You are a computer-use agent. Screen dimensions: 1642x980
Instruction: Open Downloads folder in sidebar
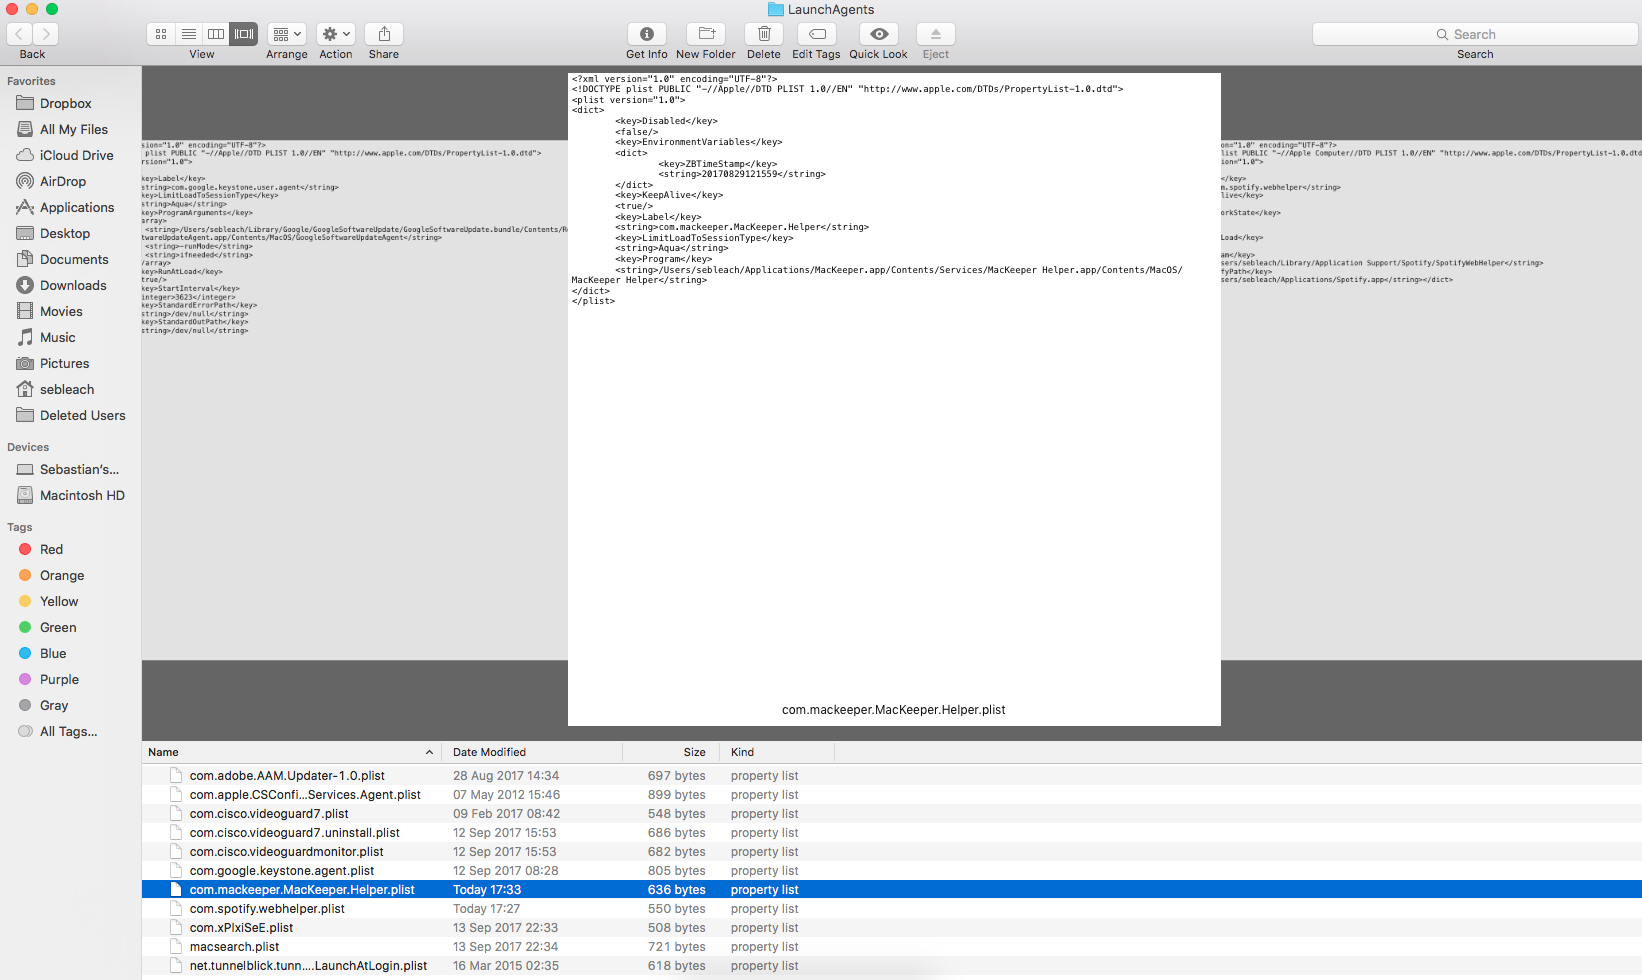point(71,285)
